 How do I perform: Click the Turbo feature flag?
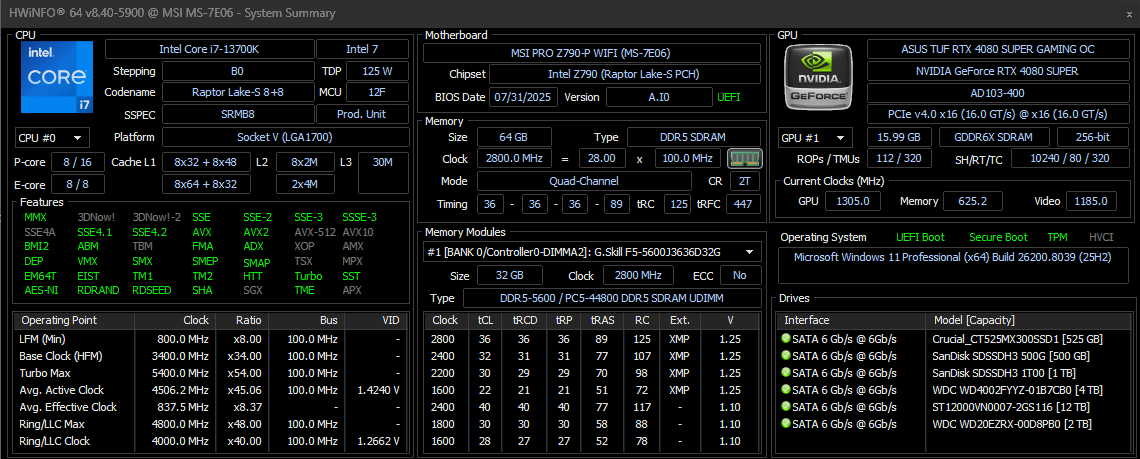click(308, 276)
